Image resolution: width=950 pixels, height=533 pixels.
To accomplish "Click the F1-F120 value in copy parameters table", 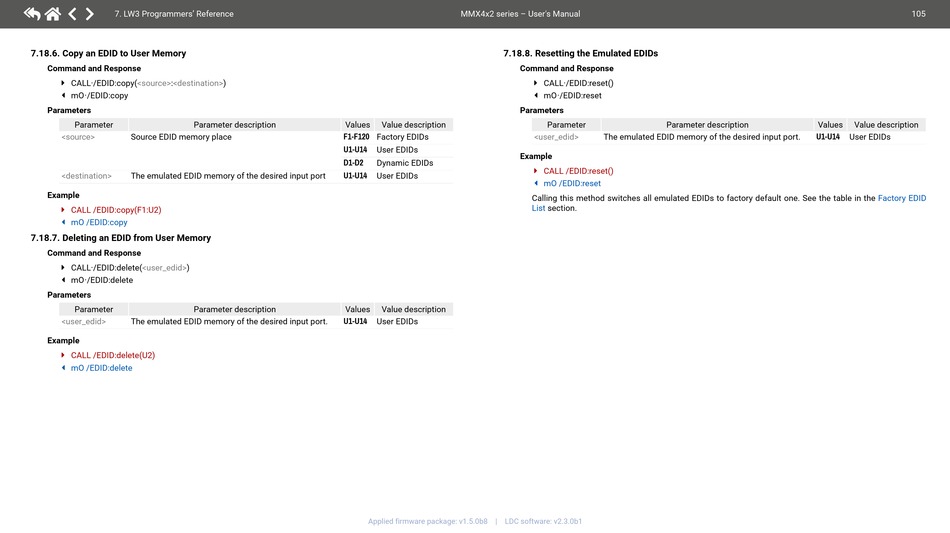I will [356, 137].
